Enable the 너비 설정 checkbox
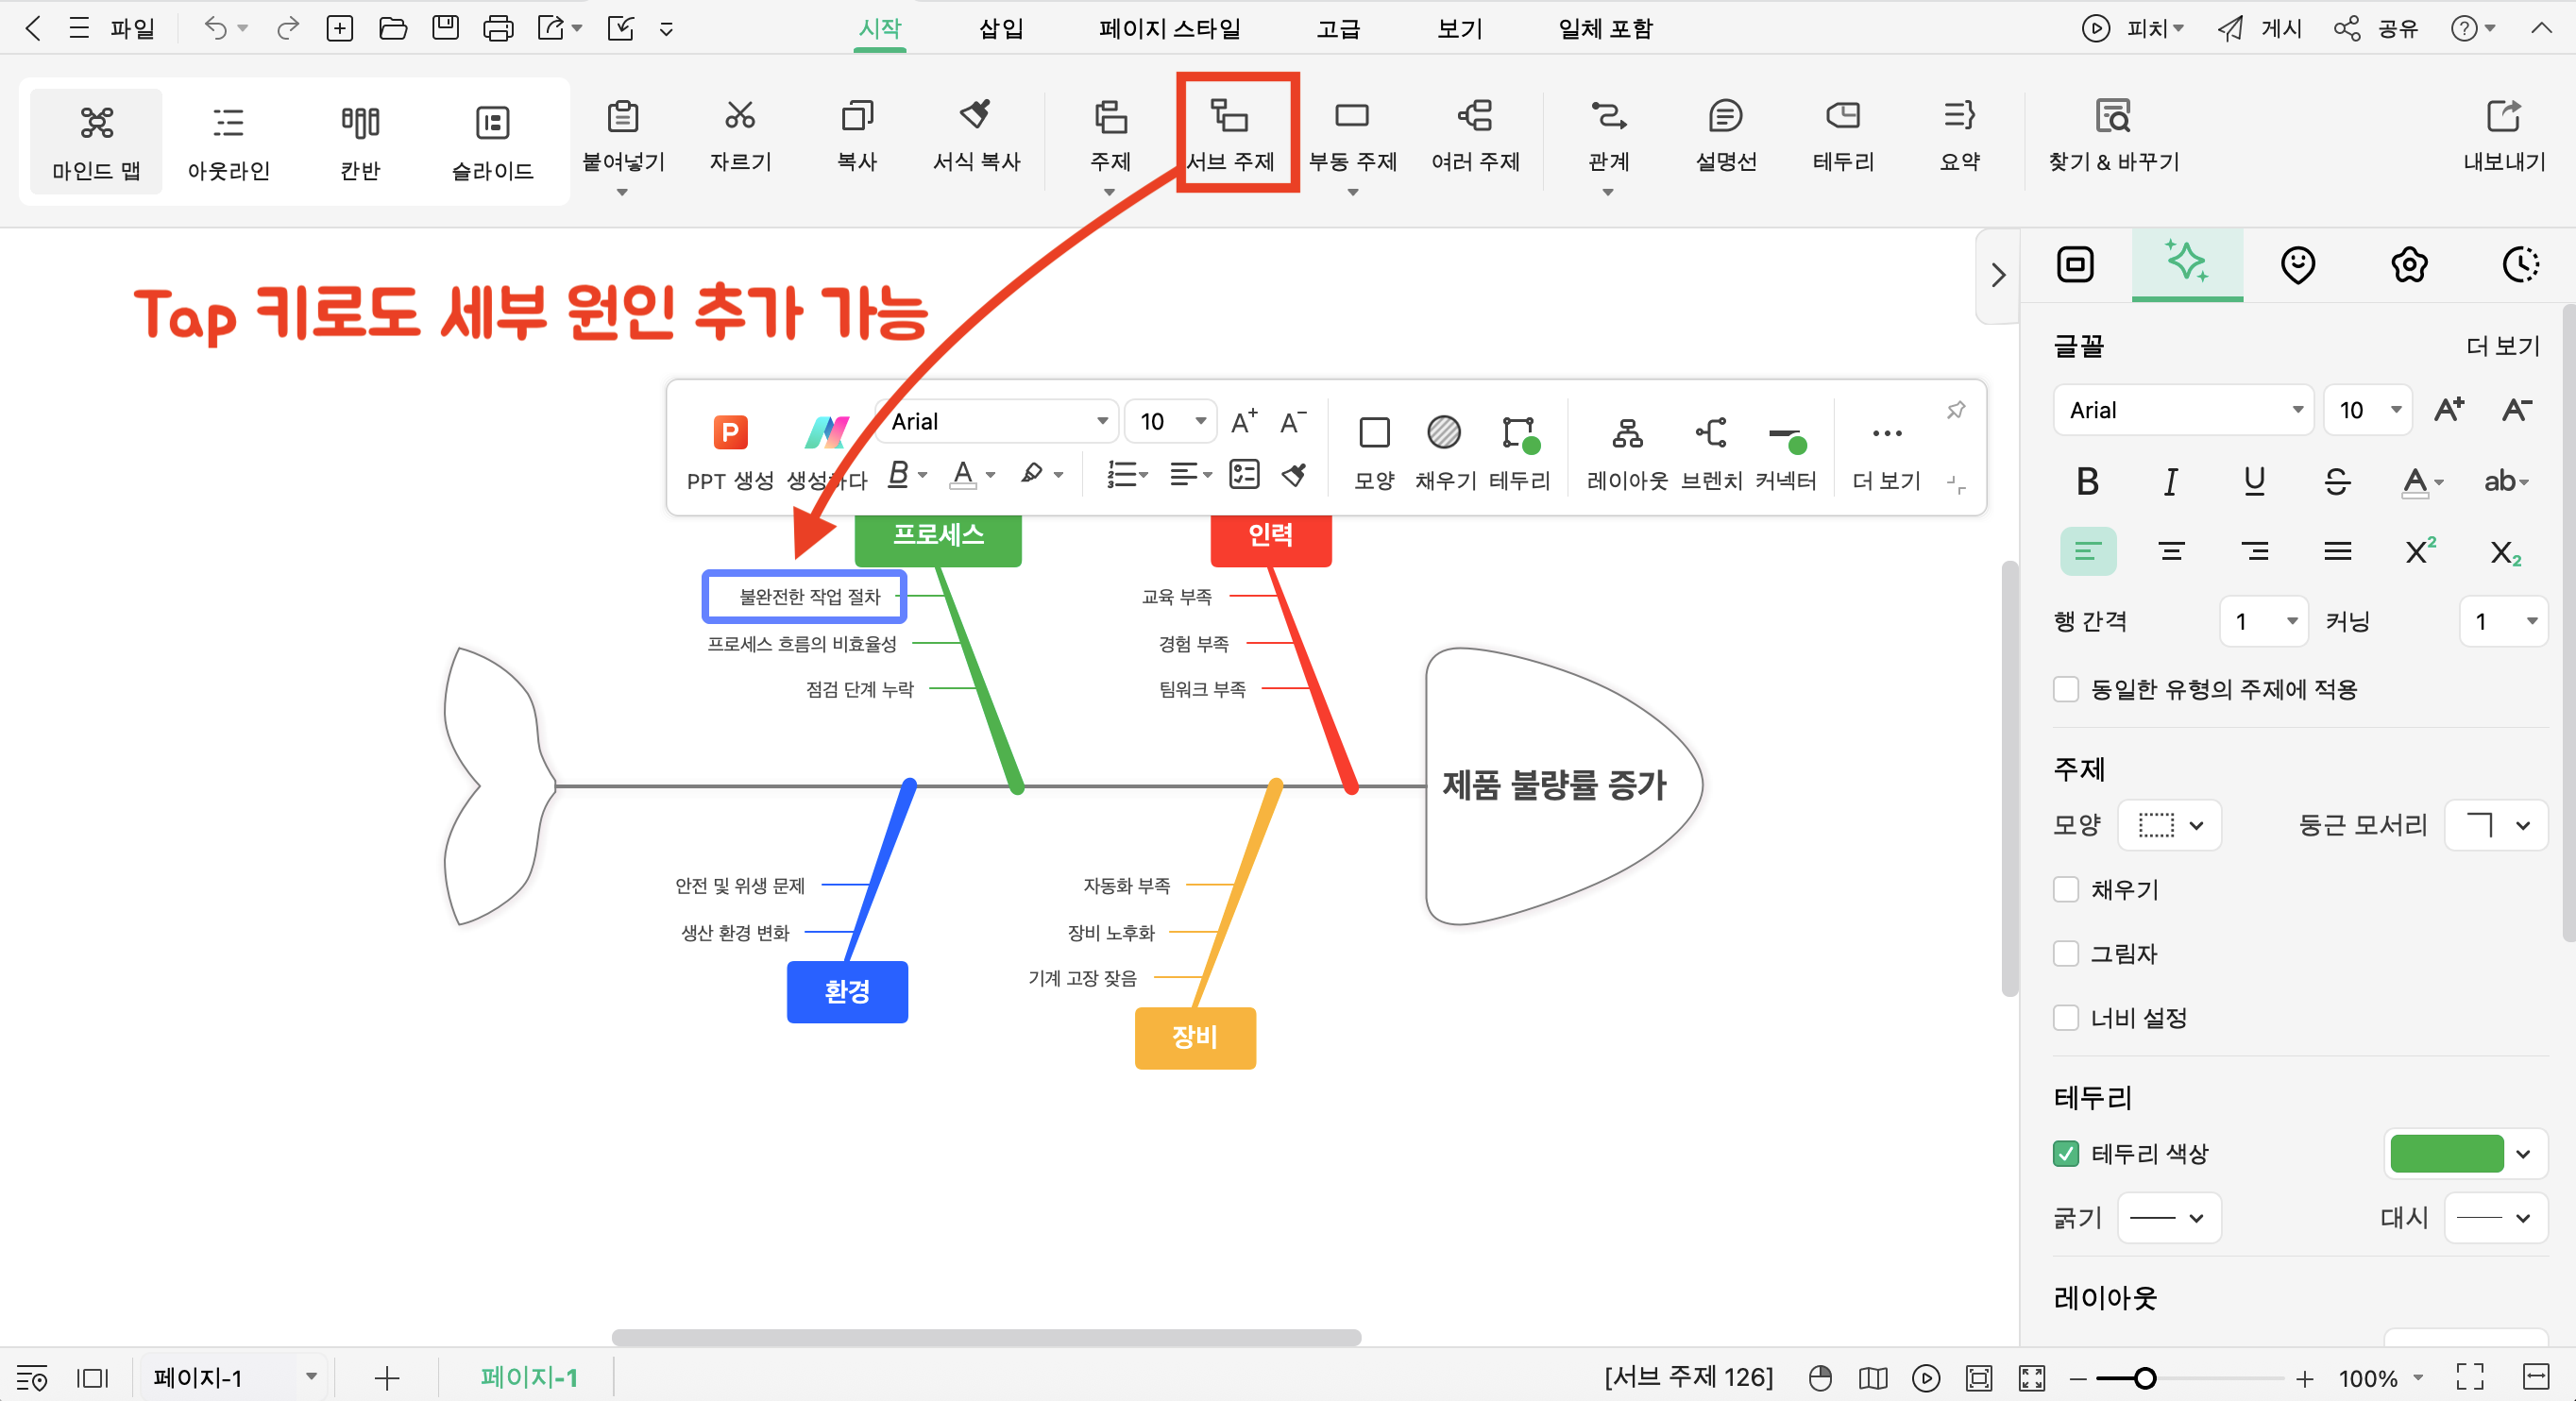Viewport: 2576px width, 1401px height. click(2066, 1018)
